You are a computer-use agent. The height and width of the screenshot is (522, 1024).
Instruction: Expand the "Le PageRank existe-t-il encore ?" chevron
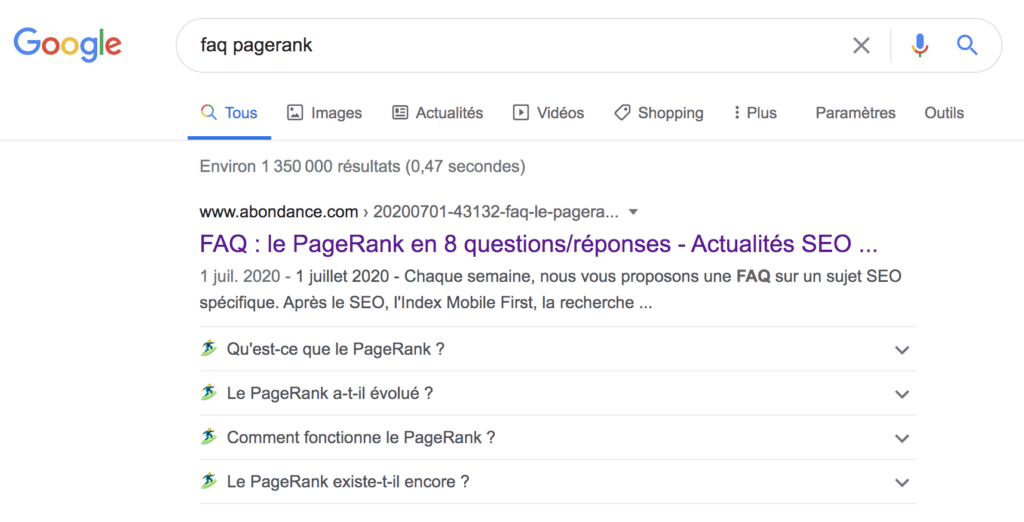tap(902, 483)
